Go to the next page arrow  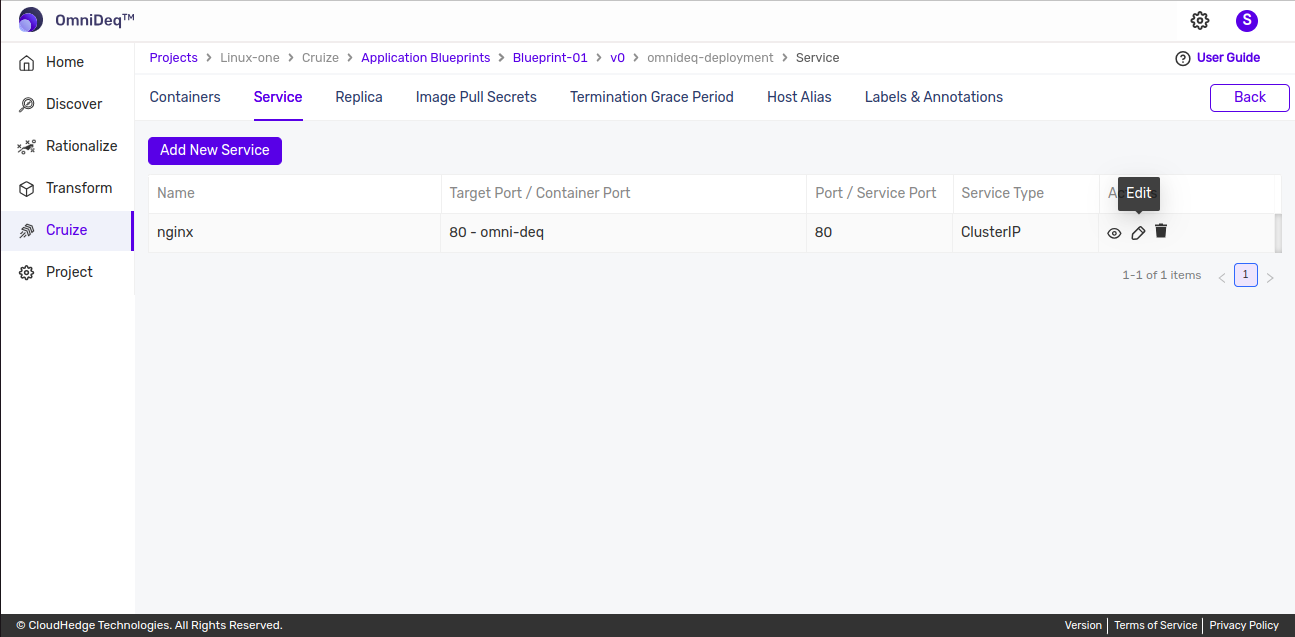1270,277
